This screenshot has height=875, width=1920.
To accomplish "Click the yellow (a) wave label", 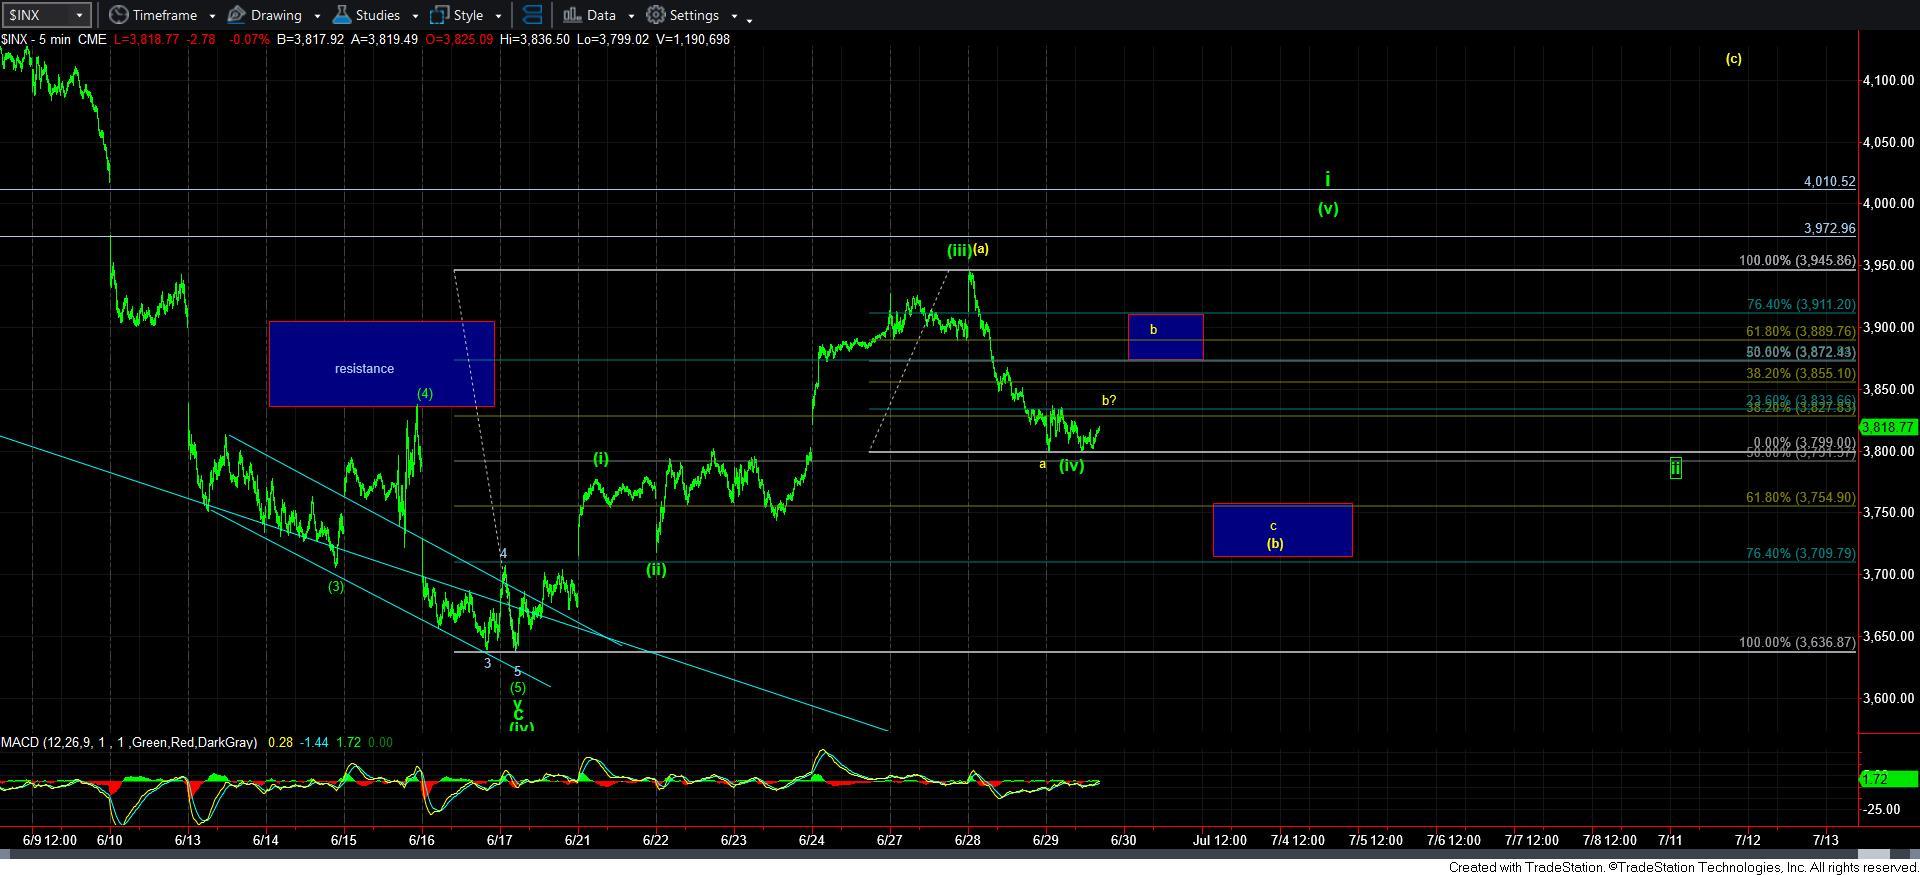I will pos(981,249).
